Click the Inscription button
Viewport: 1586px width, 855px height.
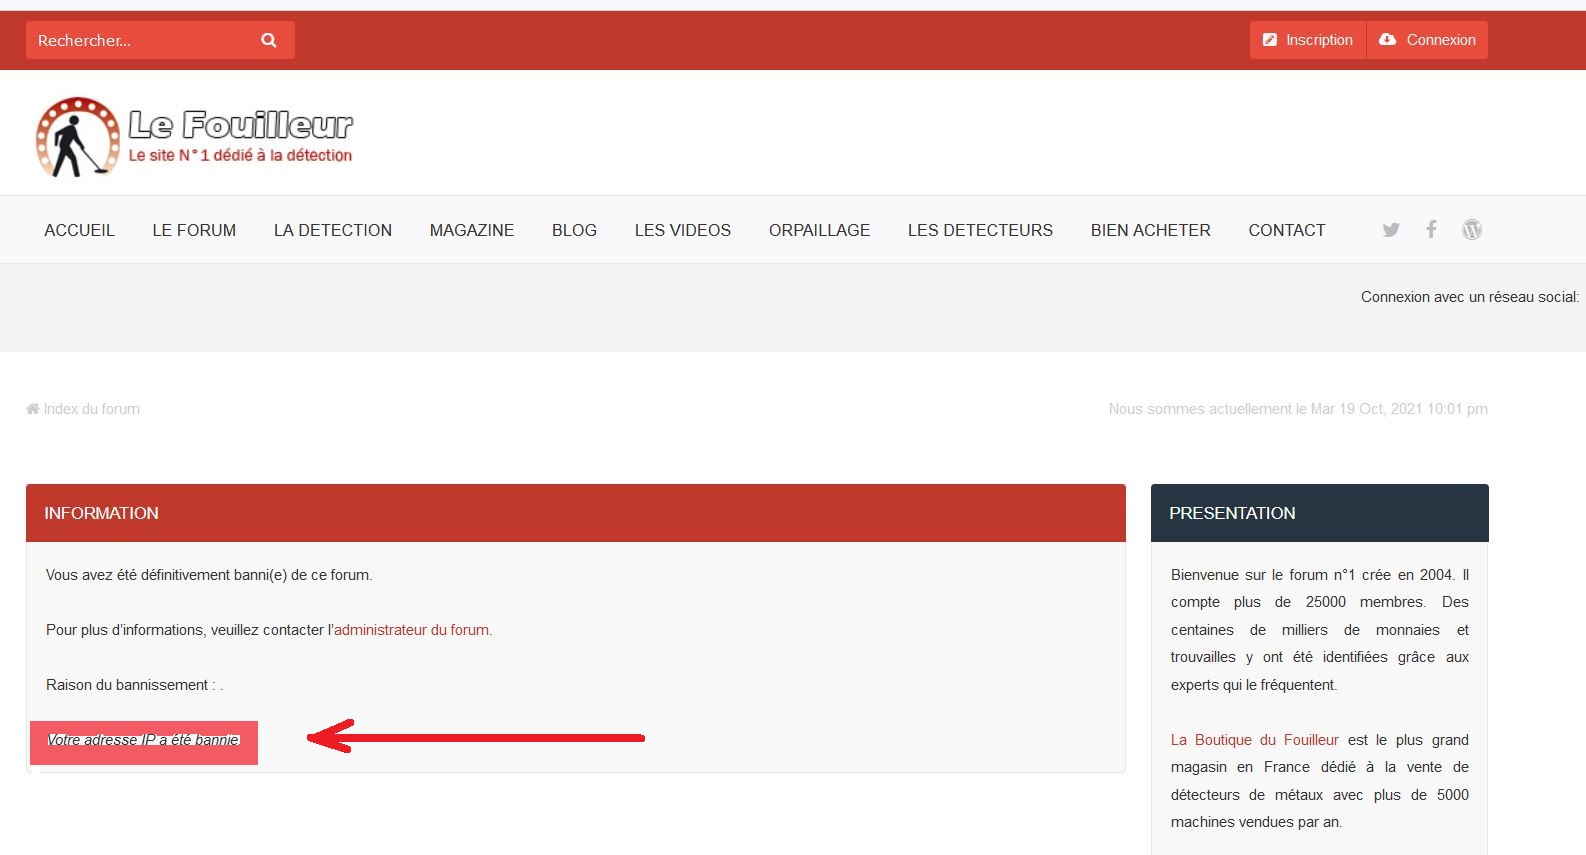point(1307,40)
